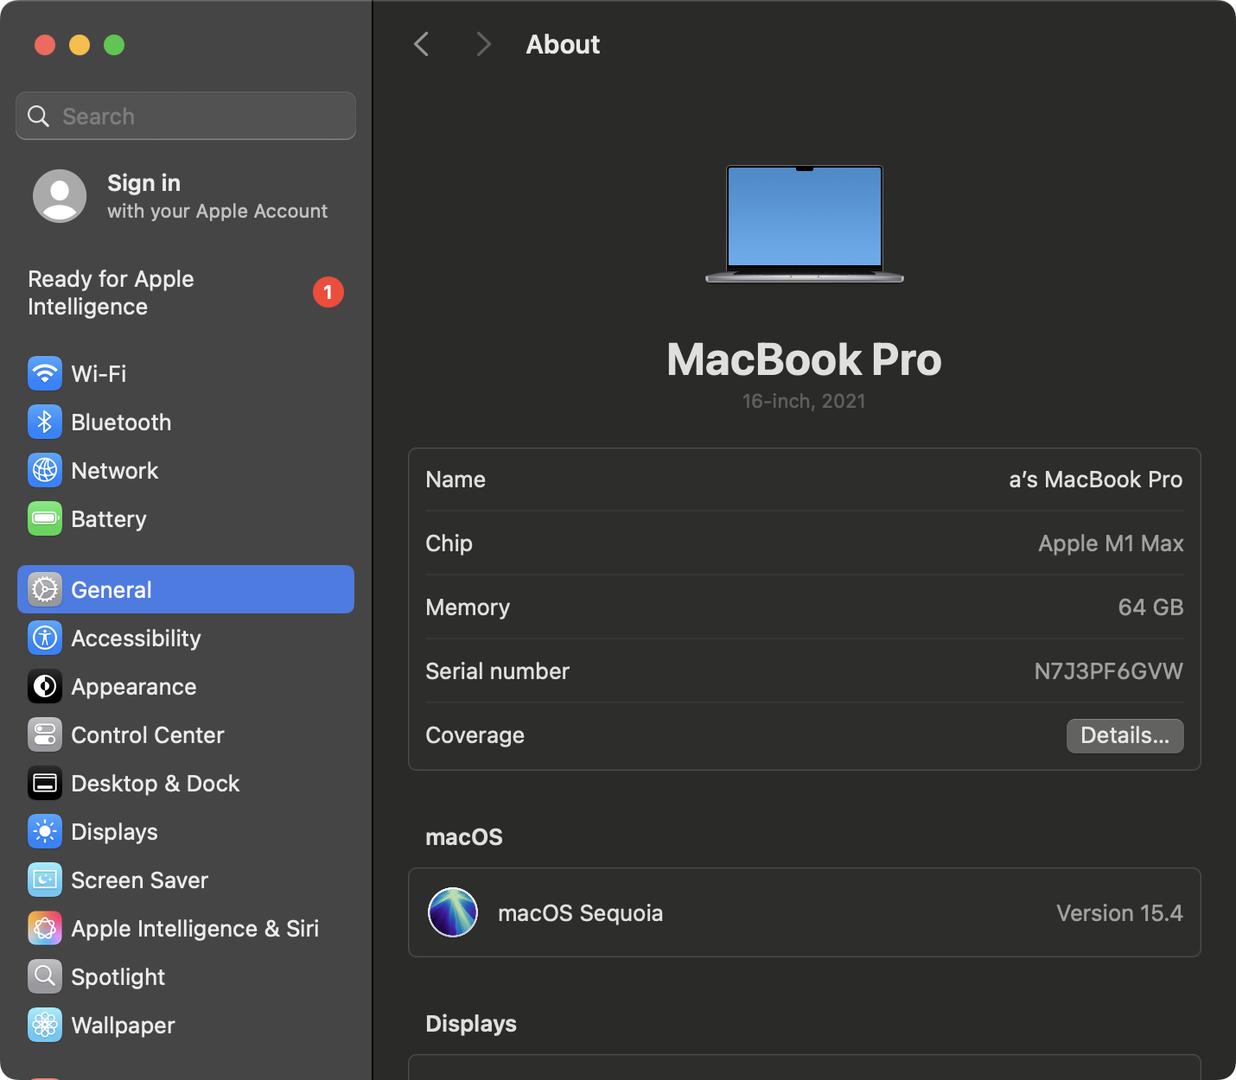Click the 64 GB memory value
This screenshot has width=1236, height=1080.
(x=1151, y=607)
